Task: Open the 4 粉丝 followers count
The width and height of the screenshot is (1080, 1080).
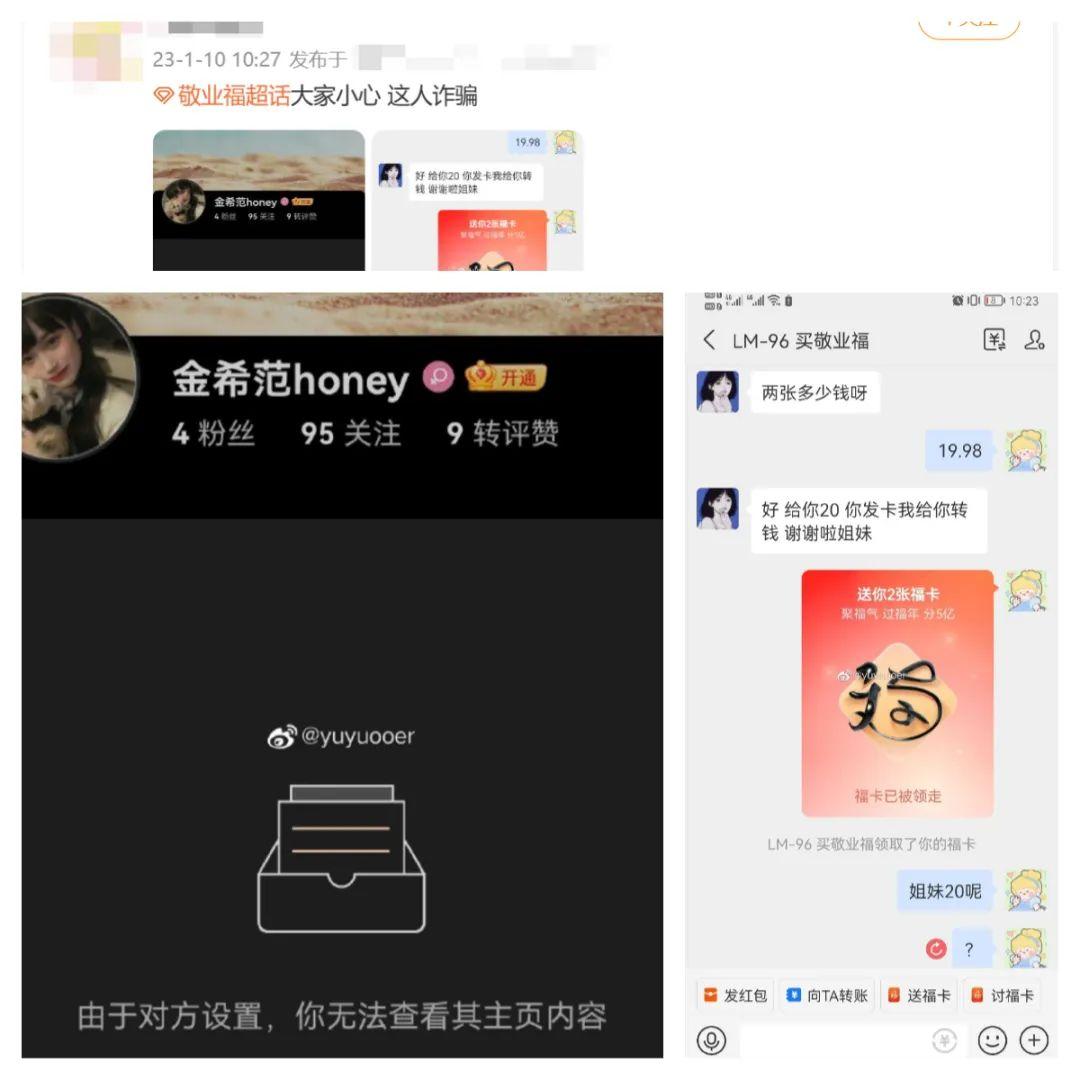Action: [214, 434]
